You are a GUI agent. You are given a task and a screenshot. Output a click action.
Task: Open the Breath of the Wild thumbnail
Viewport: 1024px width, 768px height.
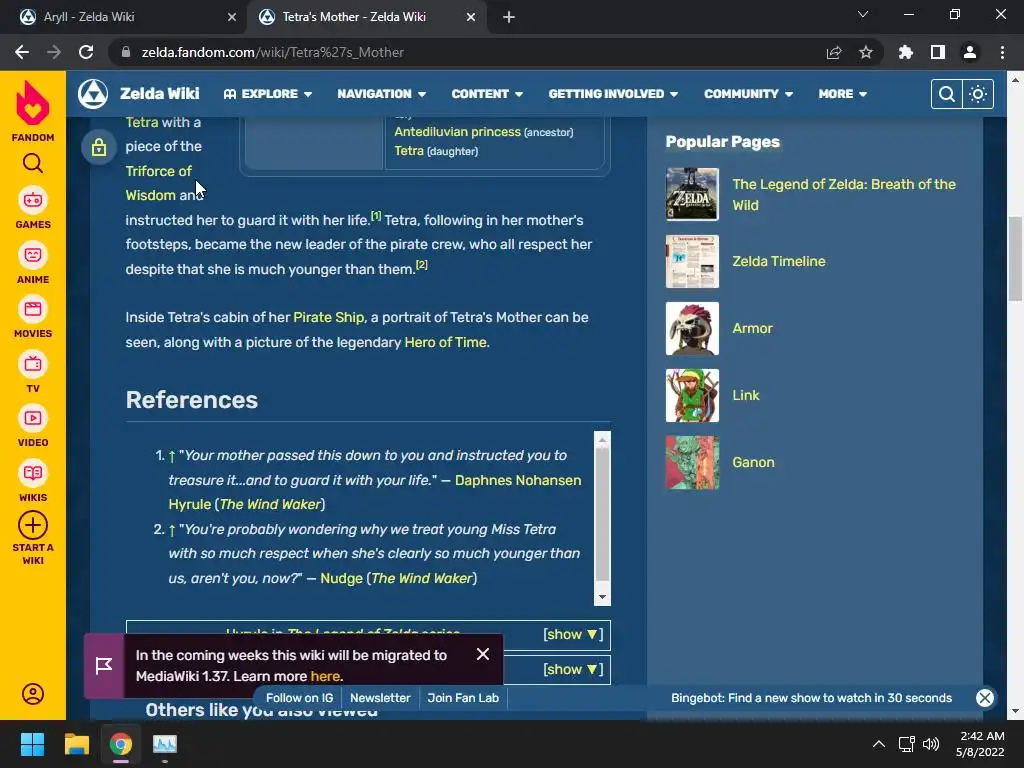click(692, 195)
